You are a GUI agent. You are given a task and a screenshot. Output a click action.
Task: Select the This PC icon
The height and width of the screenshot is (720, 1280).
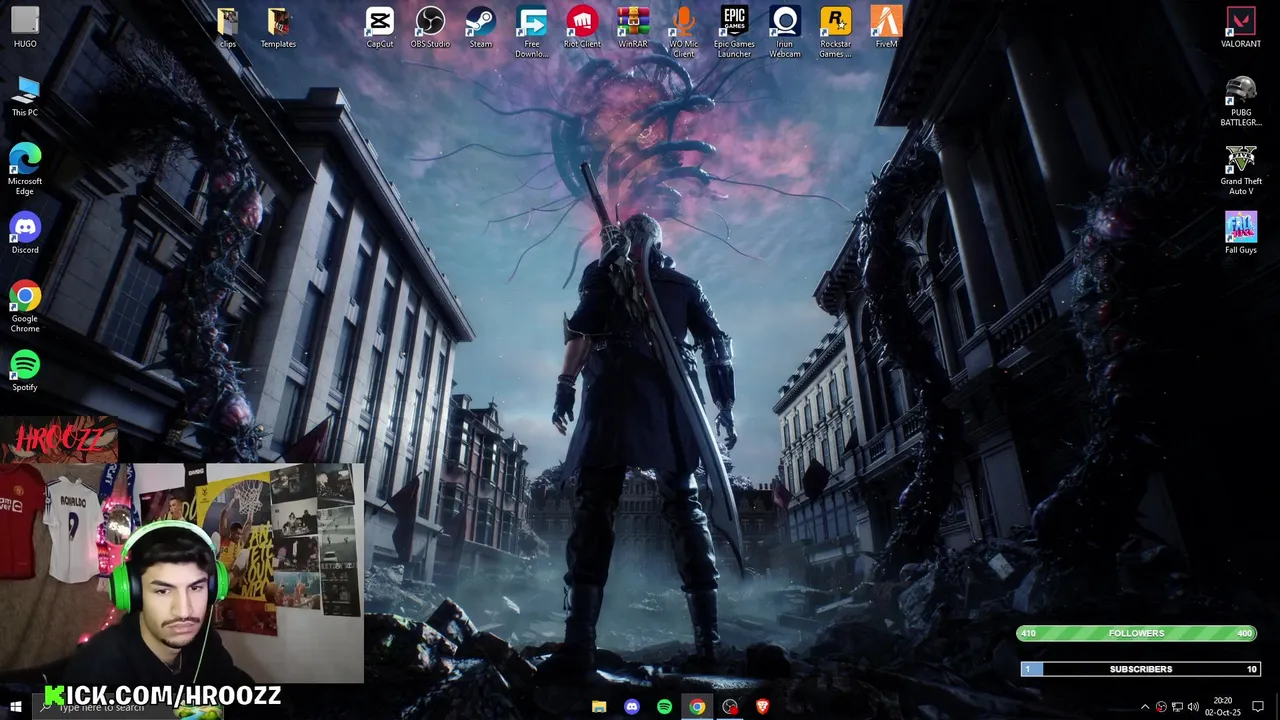25,96
